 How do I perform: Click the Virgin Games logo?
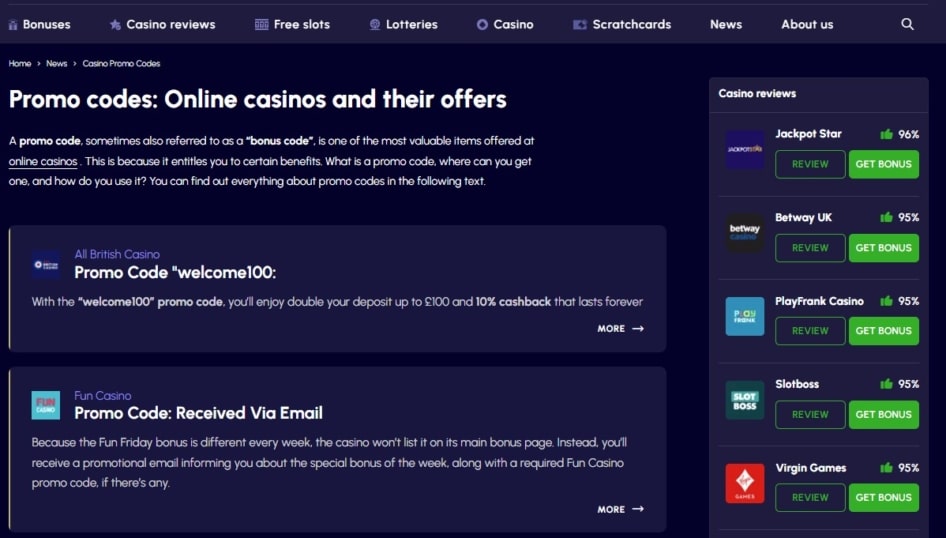pyautogui.click(x=745, y=483)
